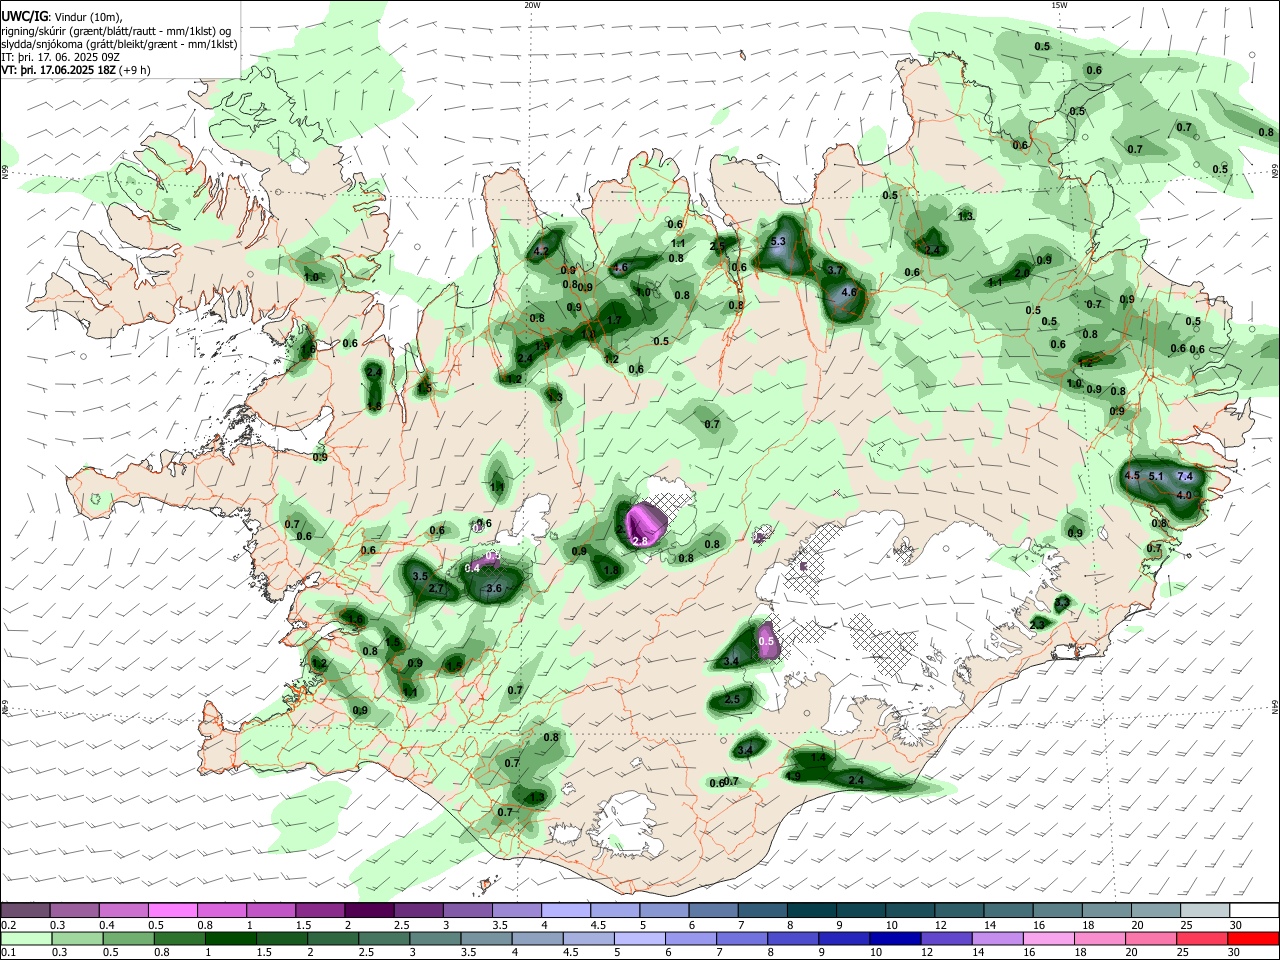Click the 20W longitude label
Screen dimensions: 1280x960
532,5
